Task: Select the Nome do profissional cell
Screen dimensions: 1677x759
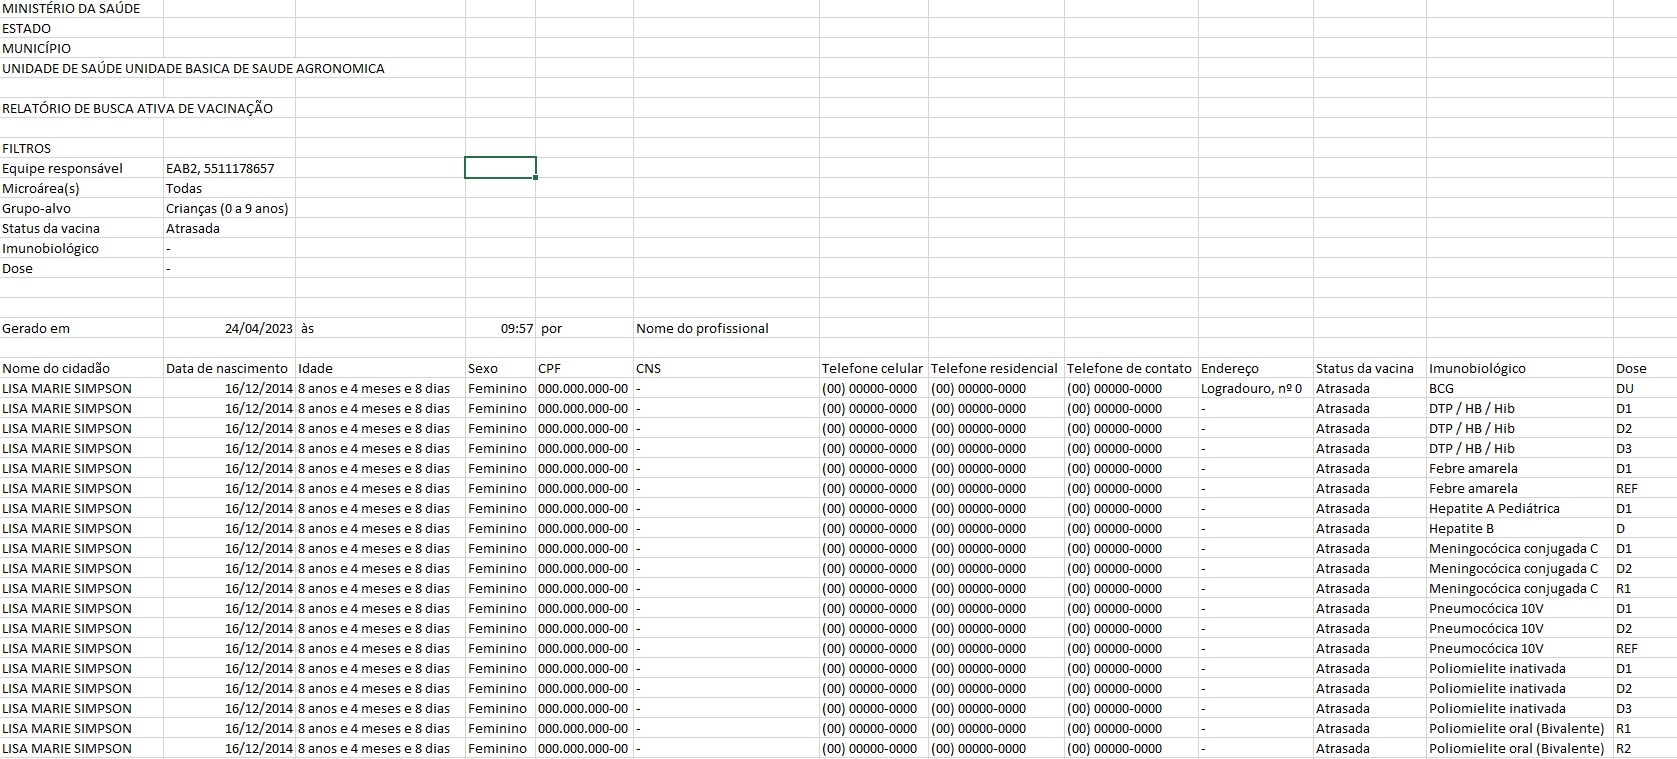Action: [702, 328]
